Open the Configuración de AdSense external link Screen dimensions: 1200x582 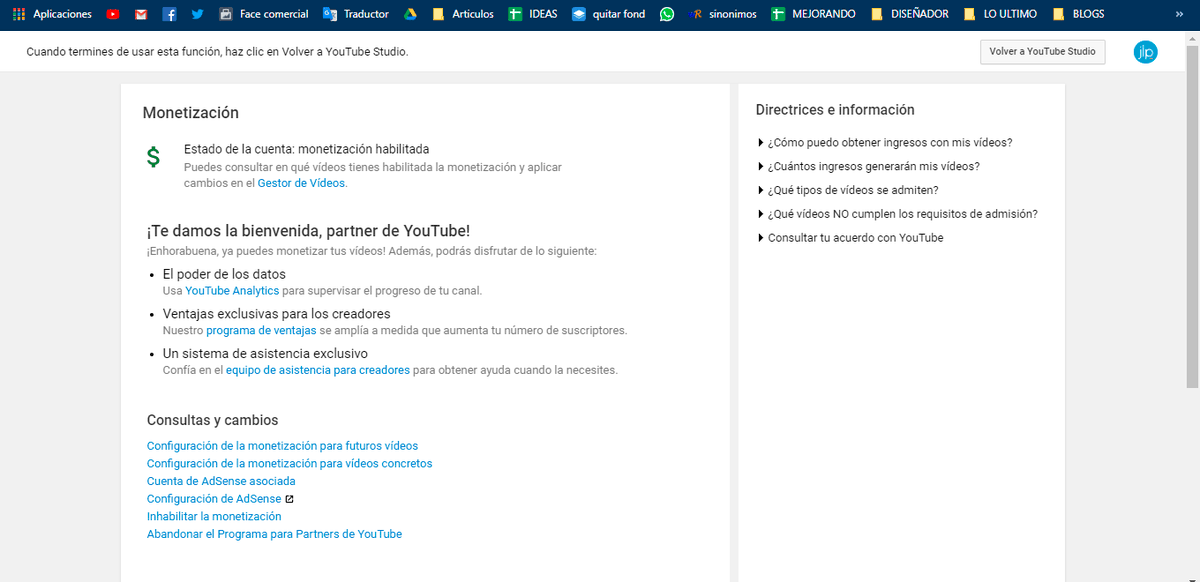point(220,499)
